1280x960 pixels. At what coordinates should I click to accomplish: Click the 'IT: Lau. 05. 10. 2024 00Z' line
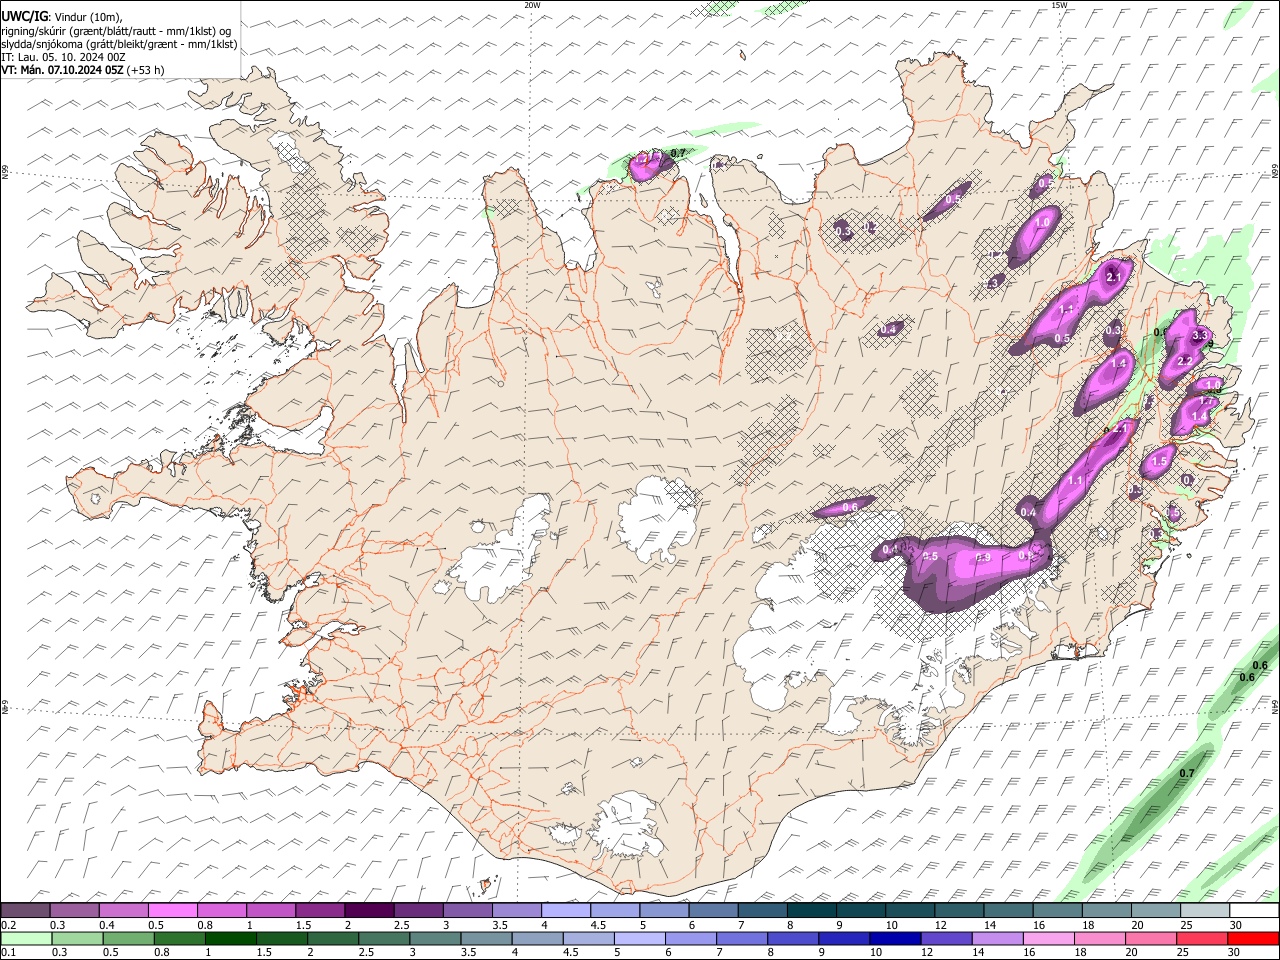[63, 57]
